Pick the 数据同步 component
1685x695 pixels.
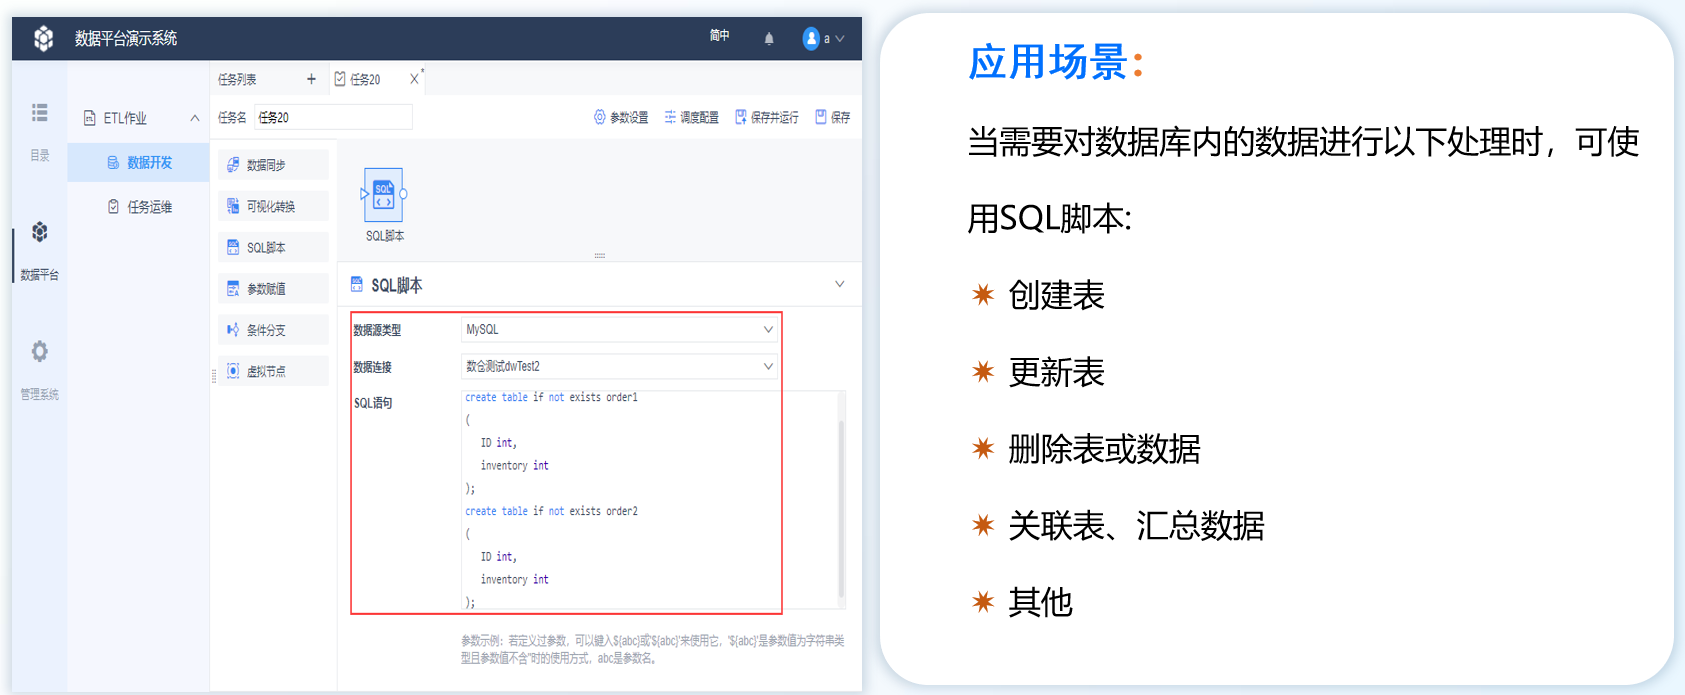pyautogui.click(x=273, y=165)
